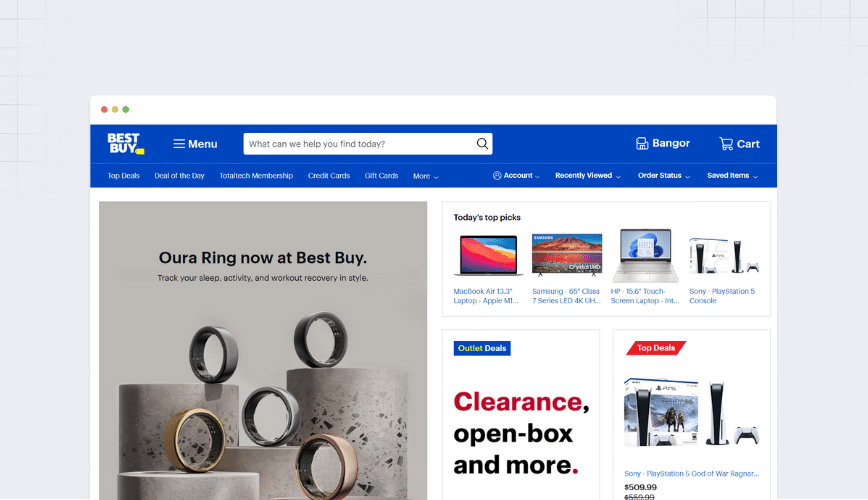Screen dimensions: 868x500
Task: Select Deal of the Day
Action: tap(179, 176)
